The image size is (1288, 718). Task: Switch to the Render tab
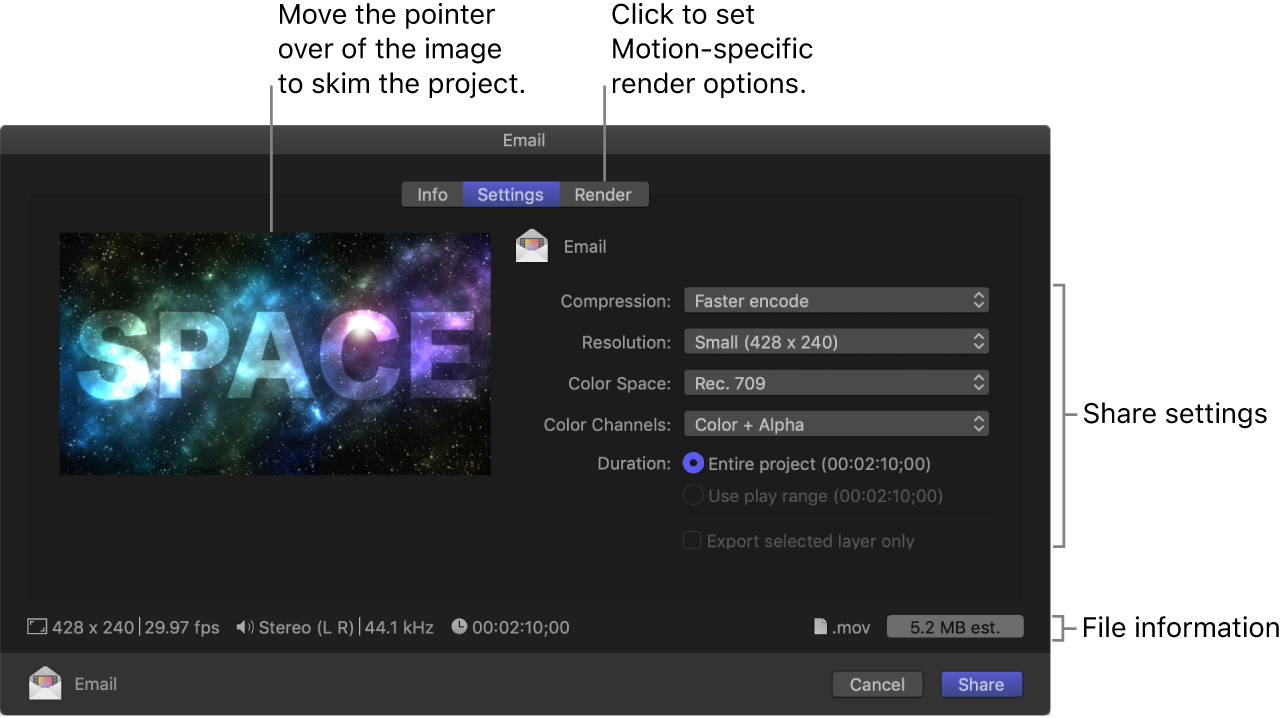[603, 194]
